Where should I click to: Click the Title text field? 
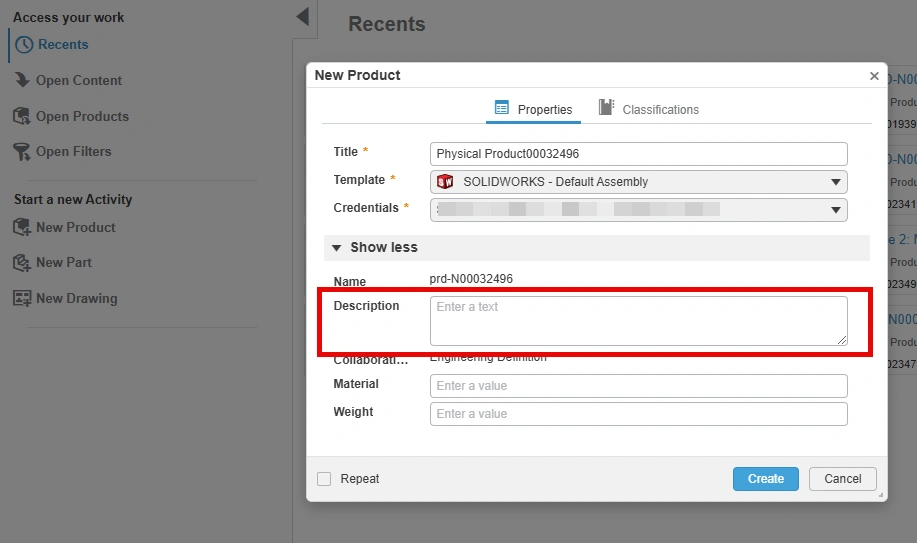(x=638, y=154)
